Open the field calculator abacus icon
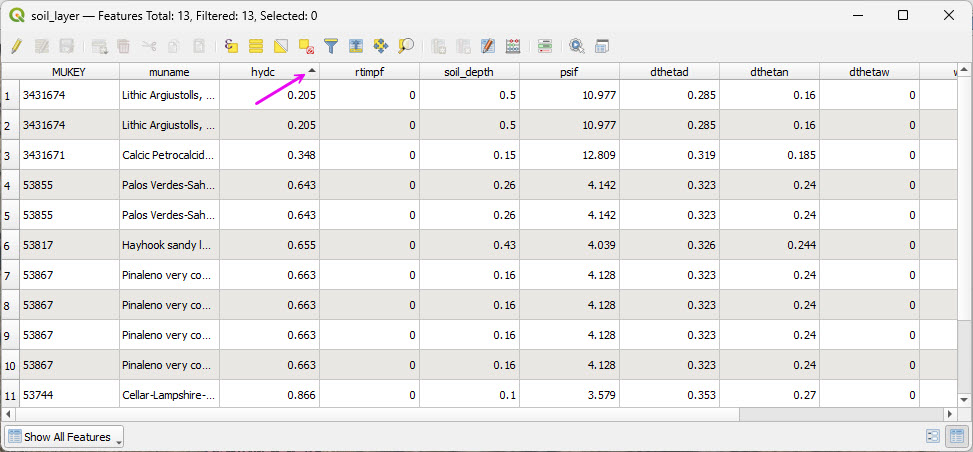Viewport: 973px width, 452px height. click(513, 46)
